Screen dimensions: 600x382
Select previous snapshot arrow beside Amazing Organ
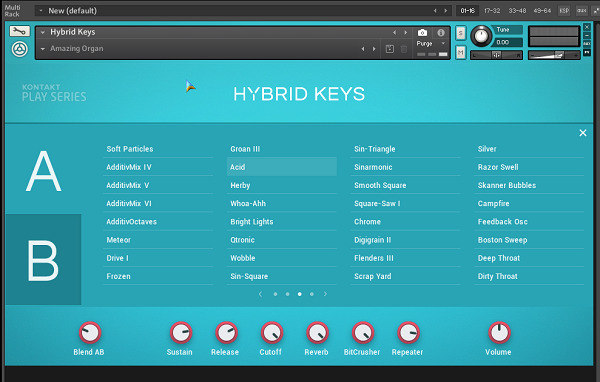(363, 49)
